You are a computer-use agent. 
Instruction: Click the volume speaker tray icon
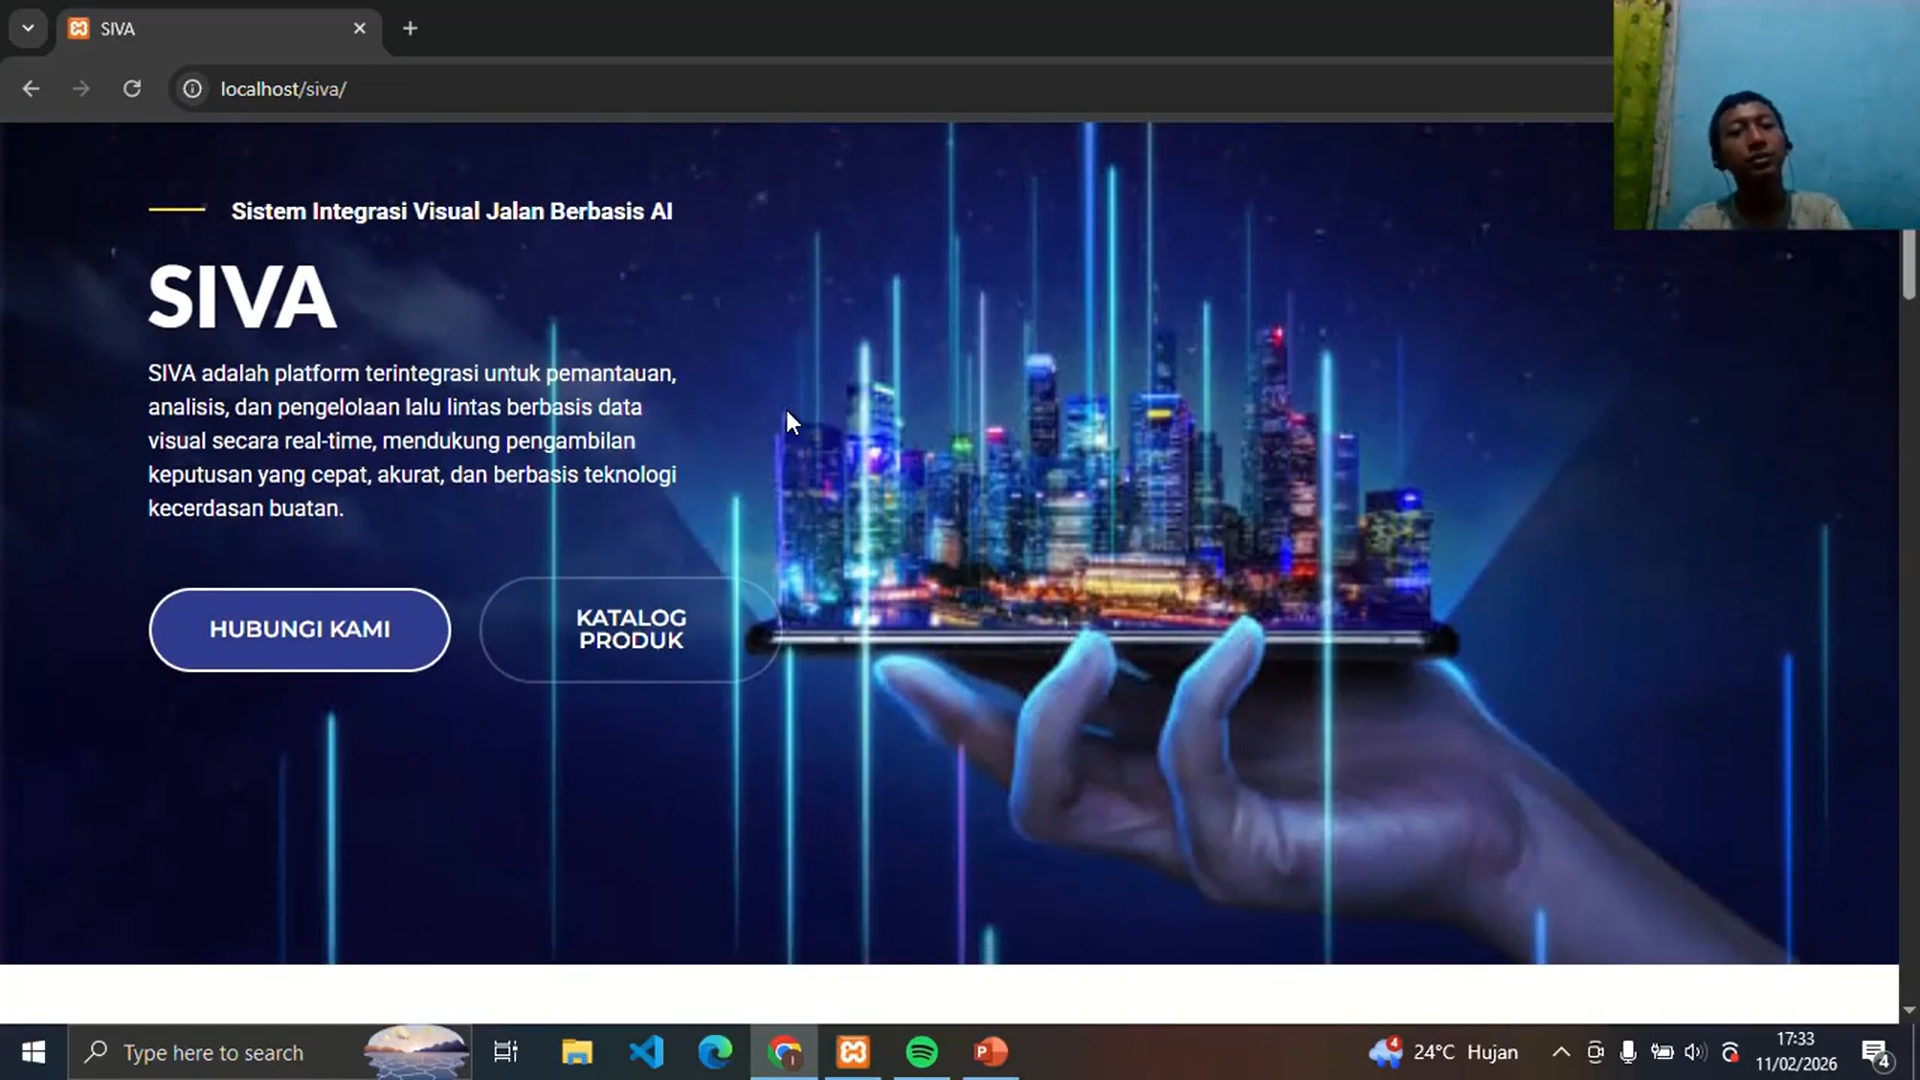(1694, 1052)
